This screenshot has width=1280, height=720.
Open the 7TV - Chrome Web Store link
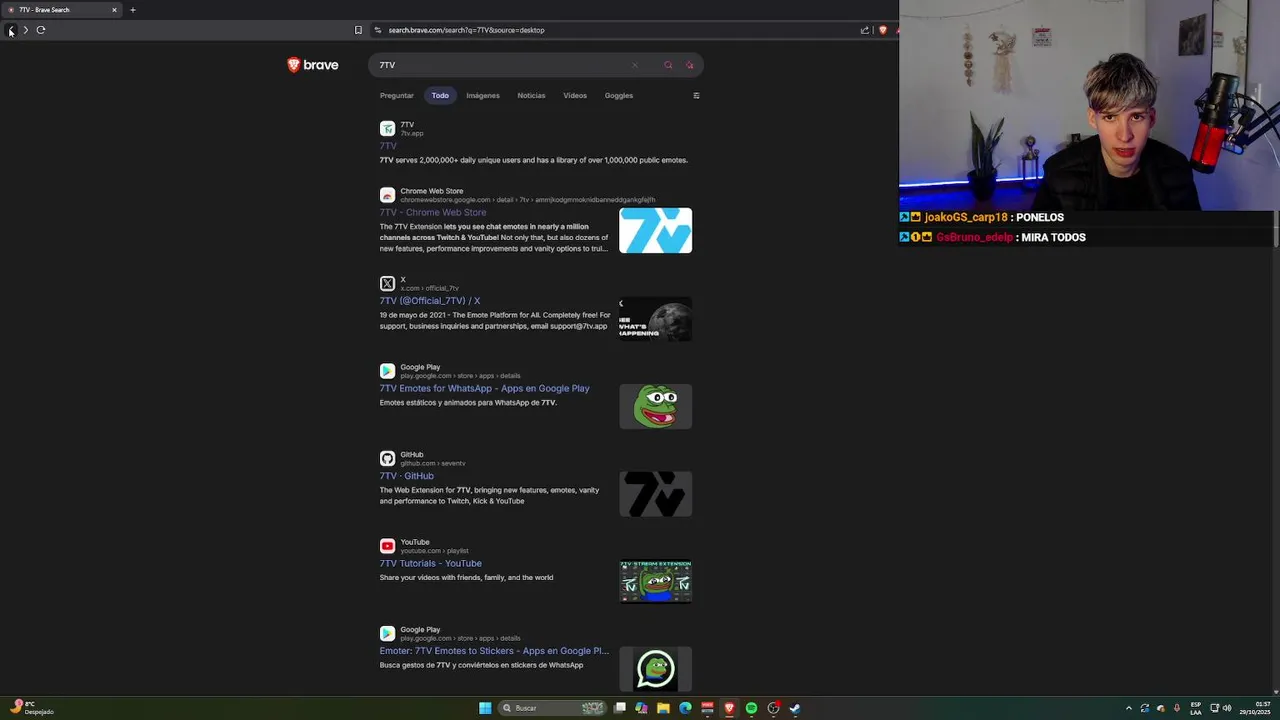433,212
